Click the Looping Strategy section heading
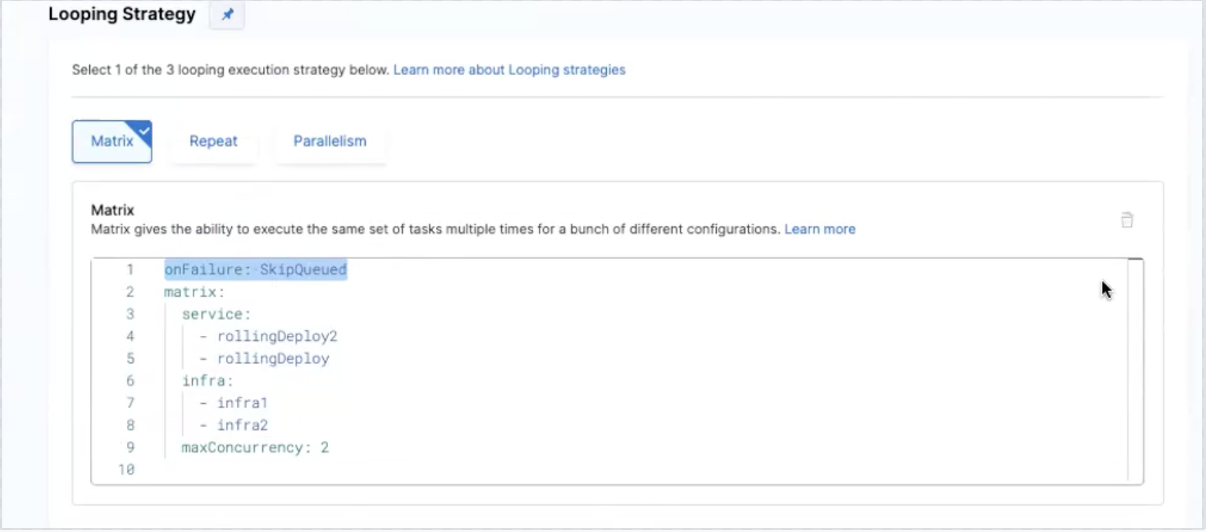The image size is (1206, 532). 122,15
